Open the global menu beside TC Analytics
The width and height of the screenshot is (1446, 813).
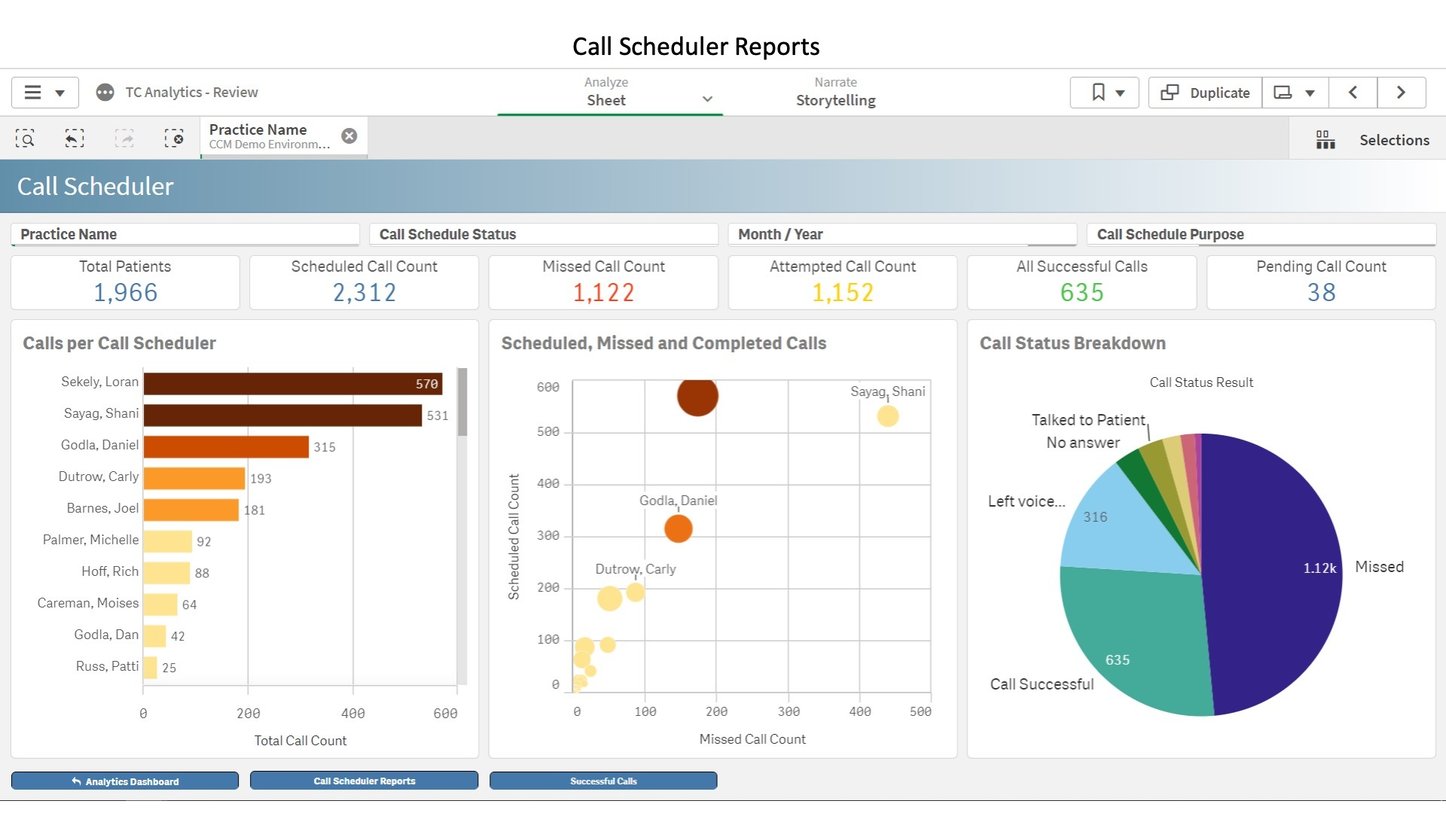pyautogui.click(x=106, y=92)
